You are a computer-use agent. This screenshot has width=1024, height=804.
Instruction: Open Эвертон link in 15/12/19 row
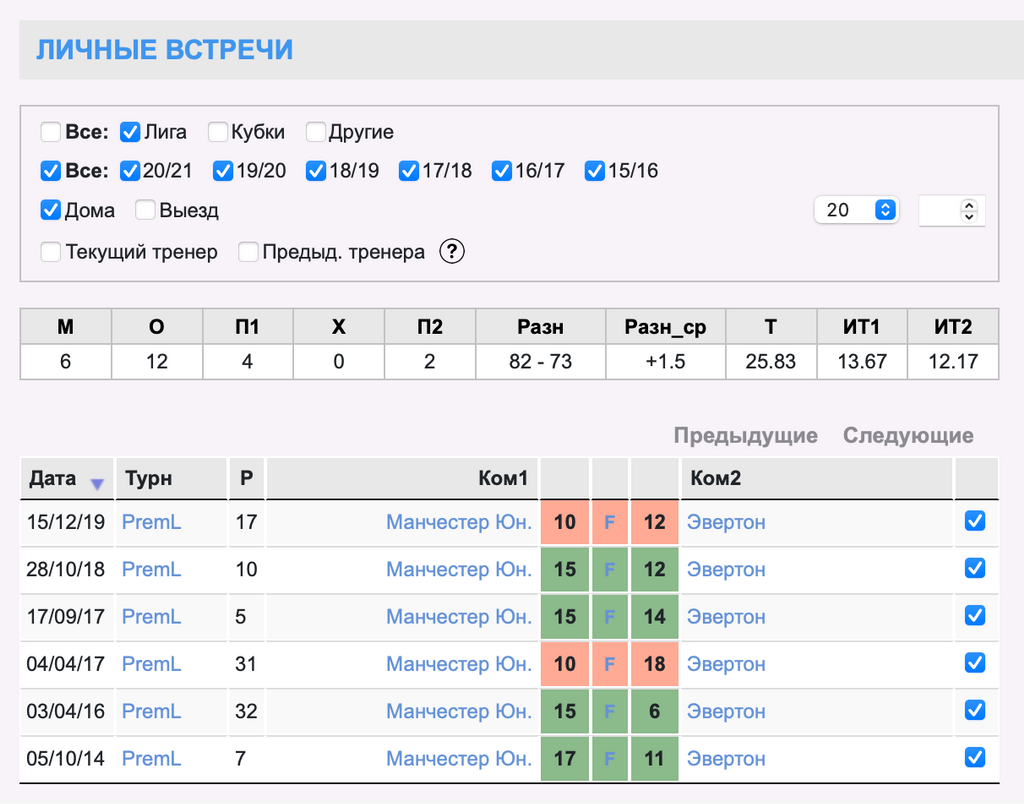click(726, 523)
